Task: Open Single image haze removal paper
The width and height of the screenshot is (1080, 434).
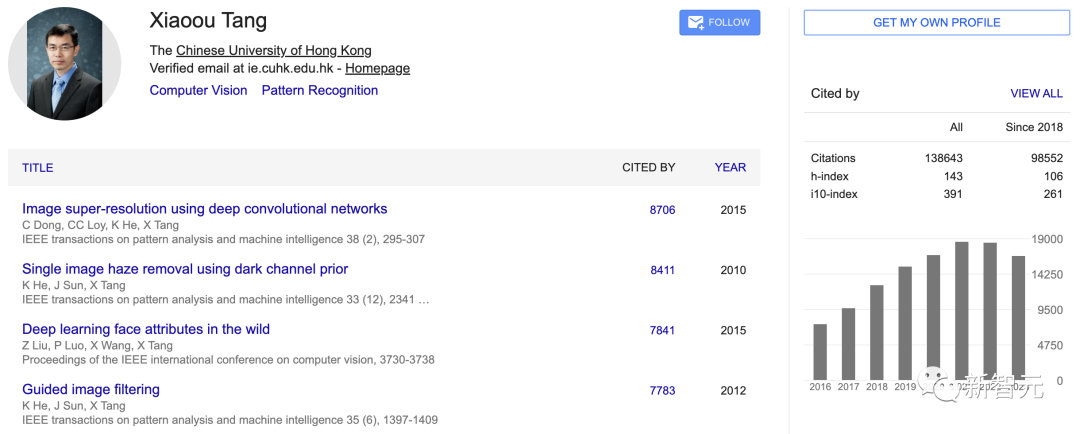Action: coord(185,269)
